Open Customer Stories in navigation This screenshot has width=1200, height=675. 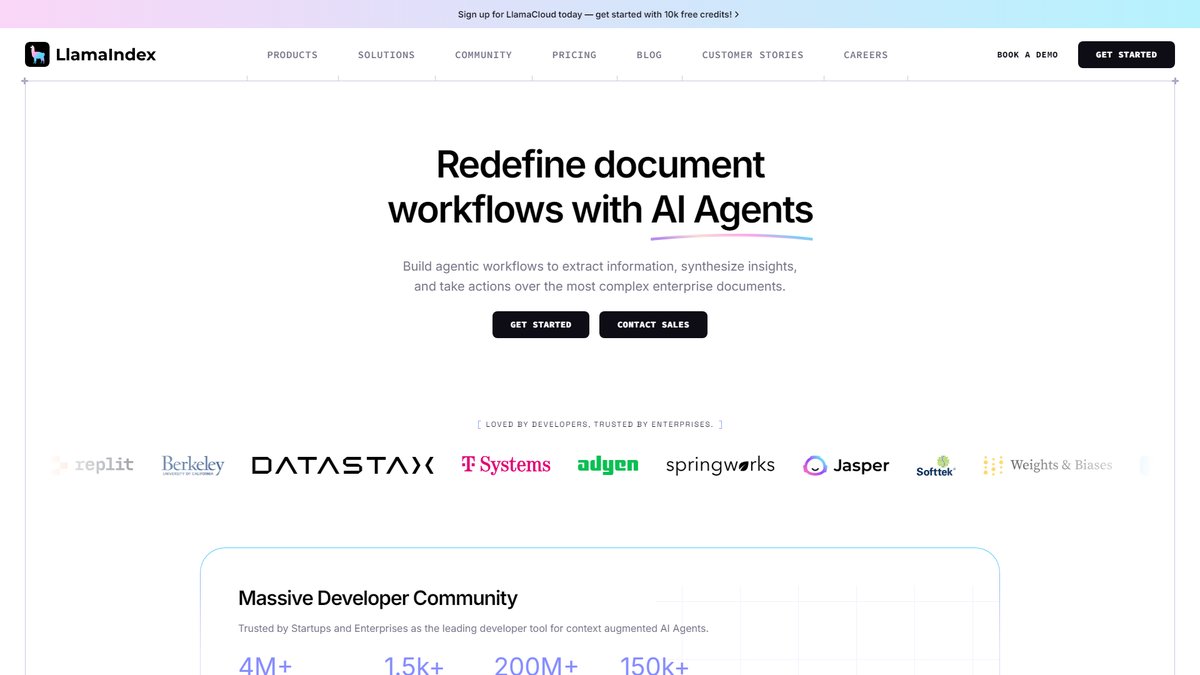click(753, 55)
